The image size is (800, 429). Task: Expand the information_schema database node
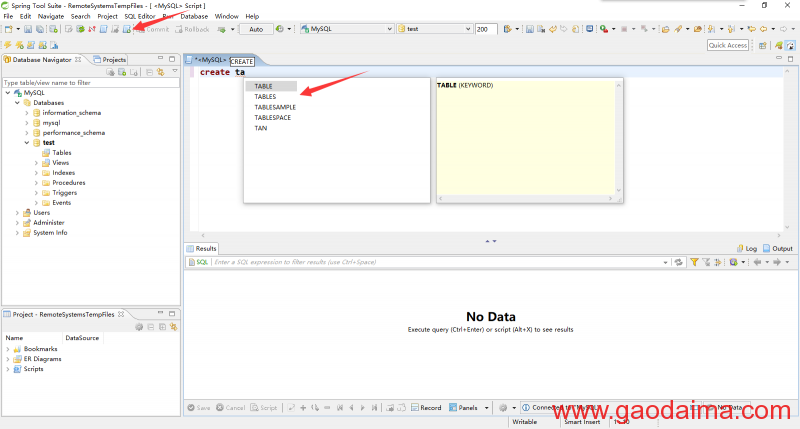(x=27, y=113)
